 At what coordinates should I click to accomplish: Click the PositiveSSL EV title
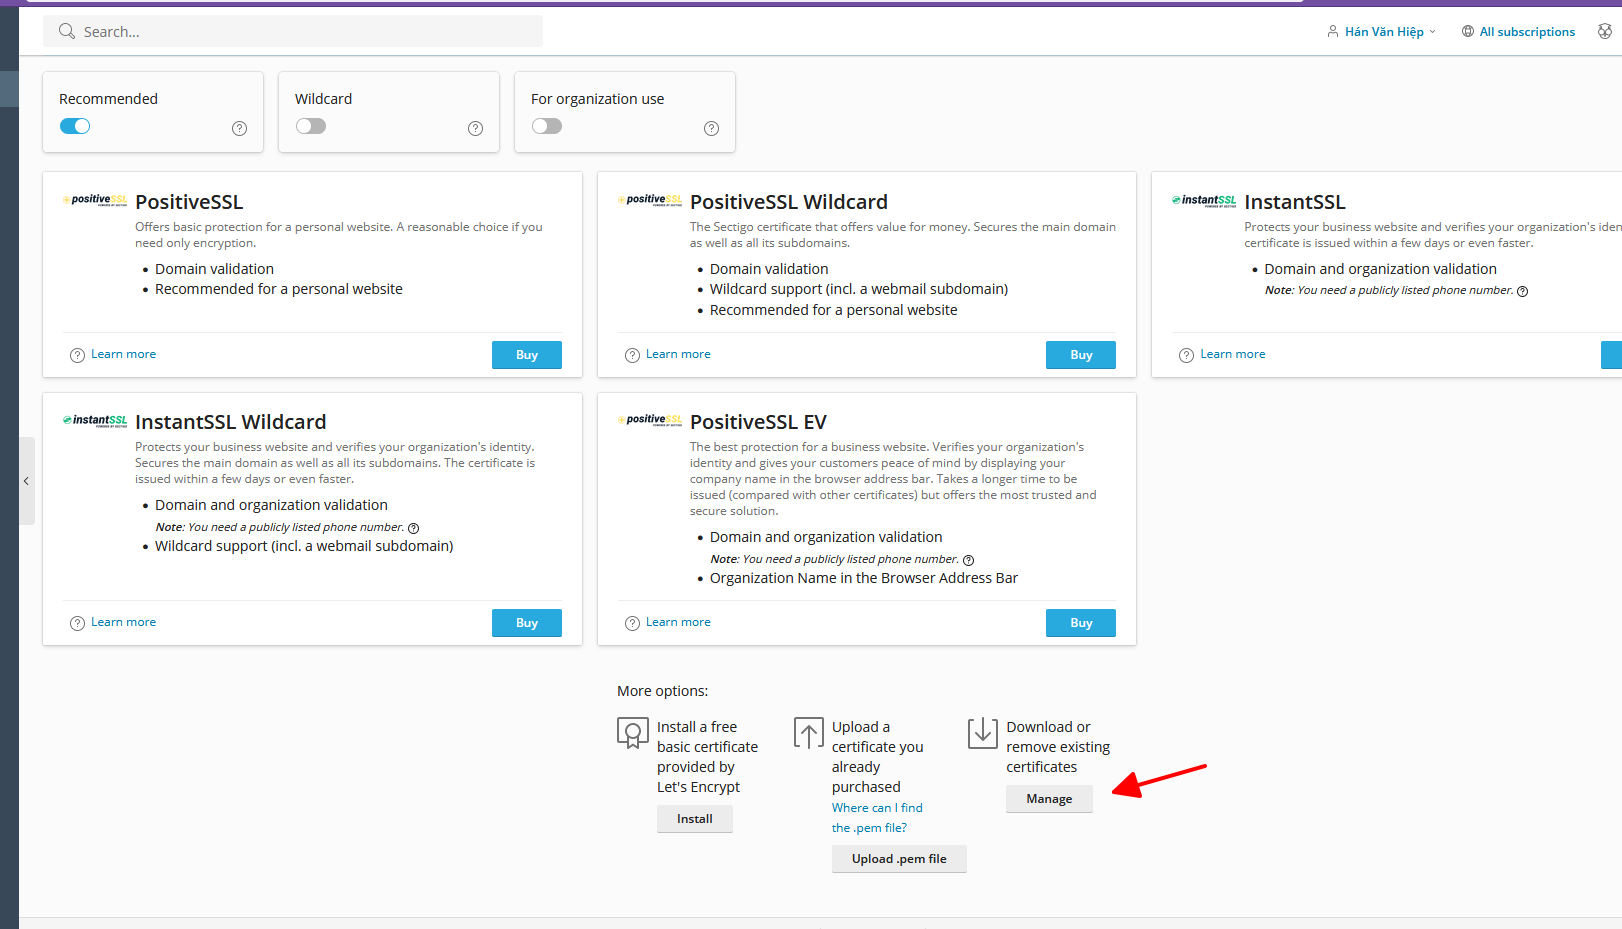point(758,422)
